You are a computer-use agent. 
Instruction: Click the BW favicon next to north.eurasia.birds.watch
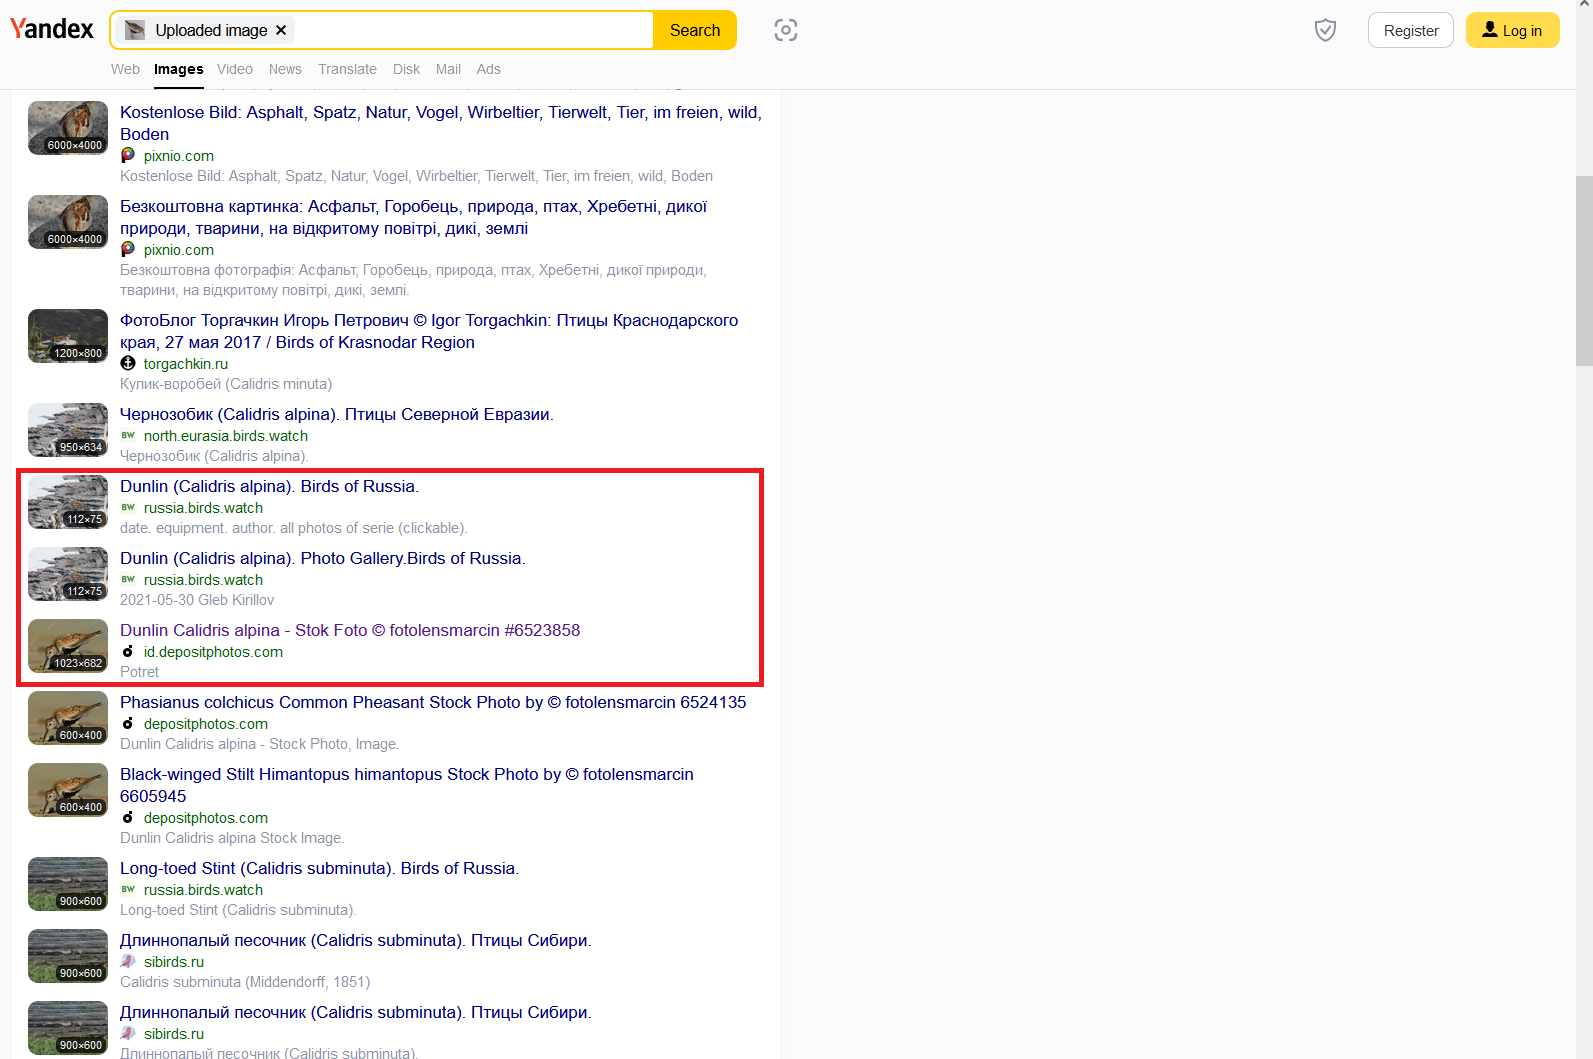128,435
